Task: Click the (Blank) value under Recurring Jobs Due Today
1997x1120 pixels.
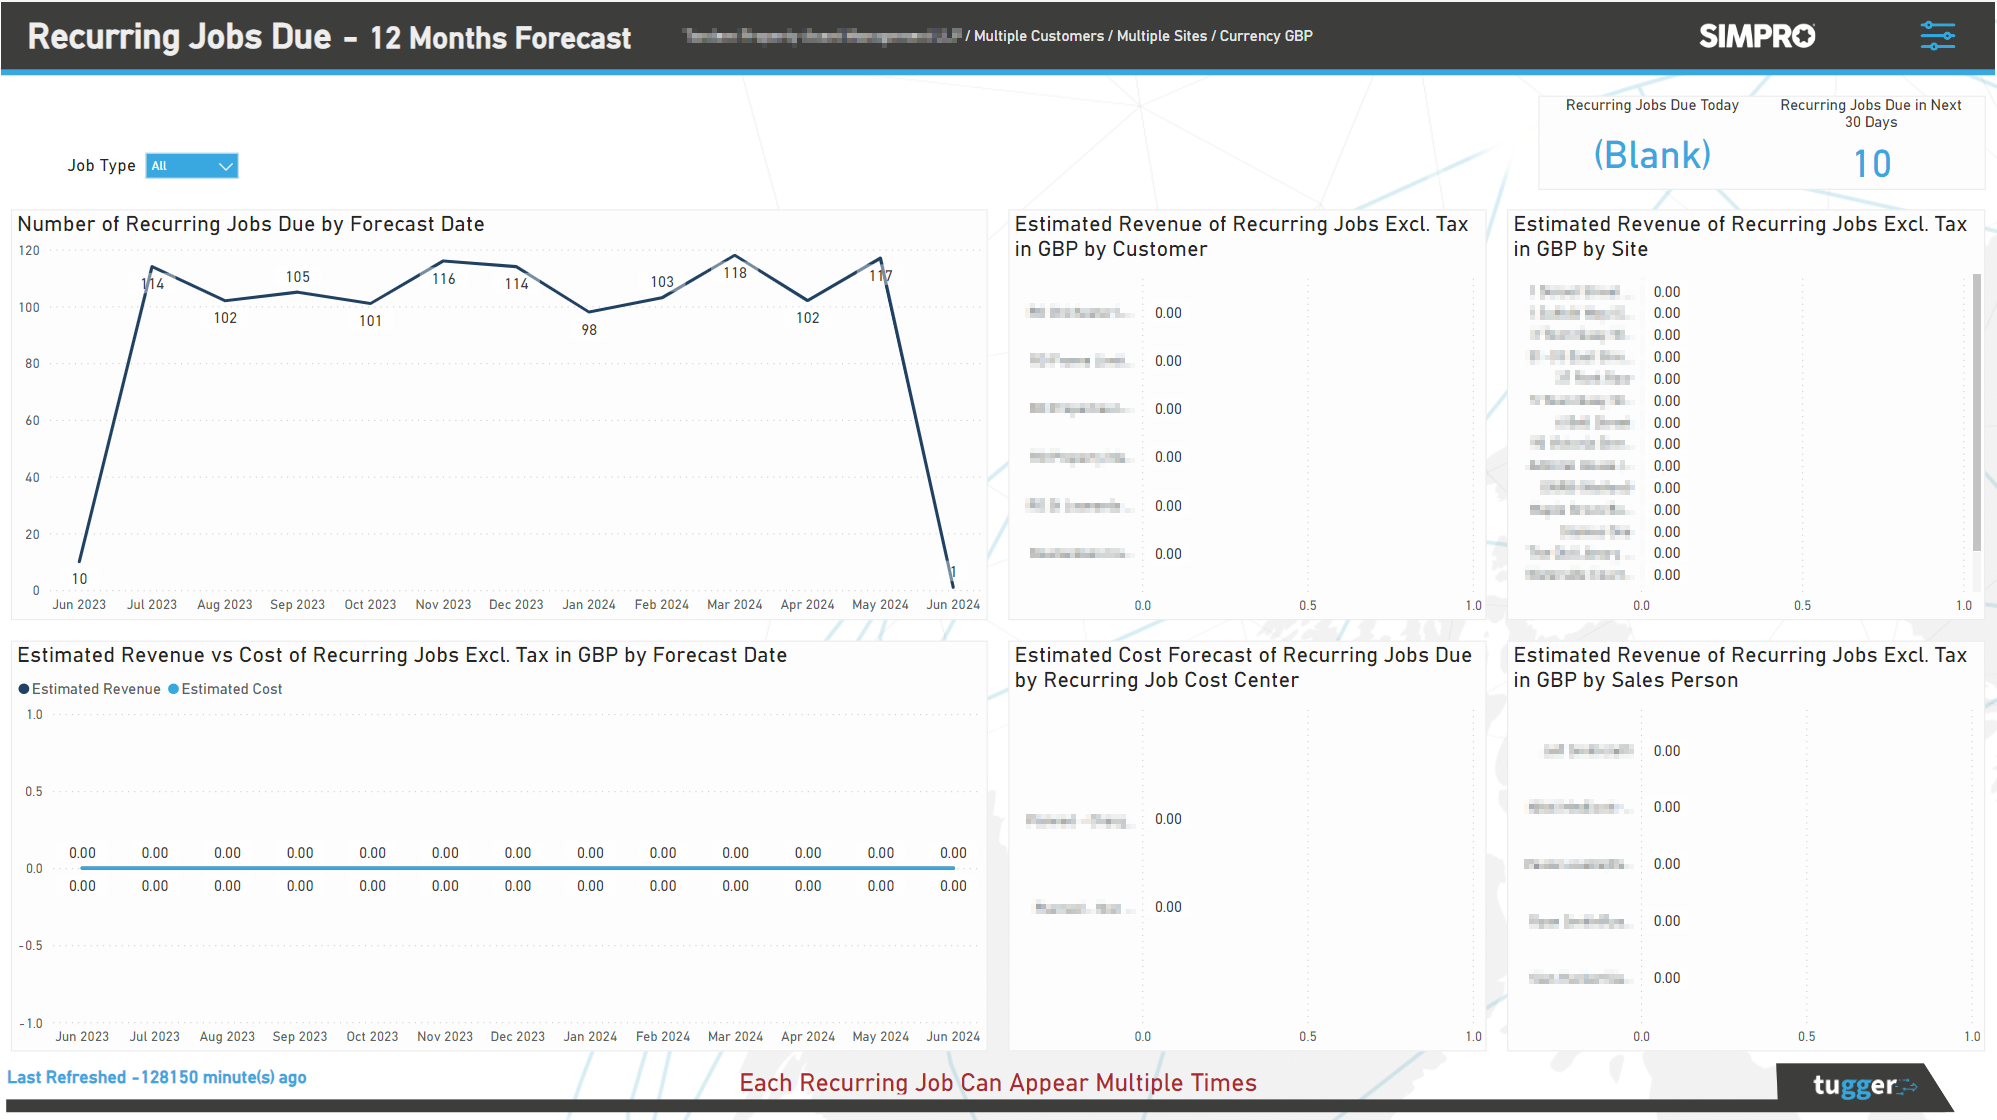Action: [1653, 155]
